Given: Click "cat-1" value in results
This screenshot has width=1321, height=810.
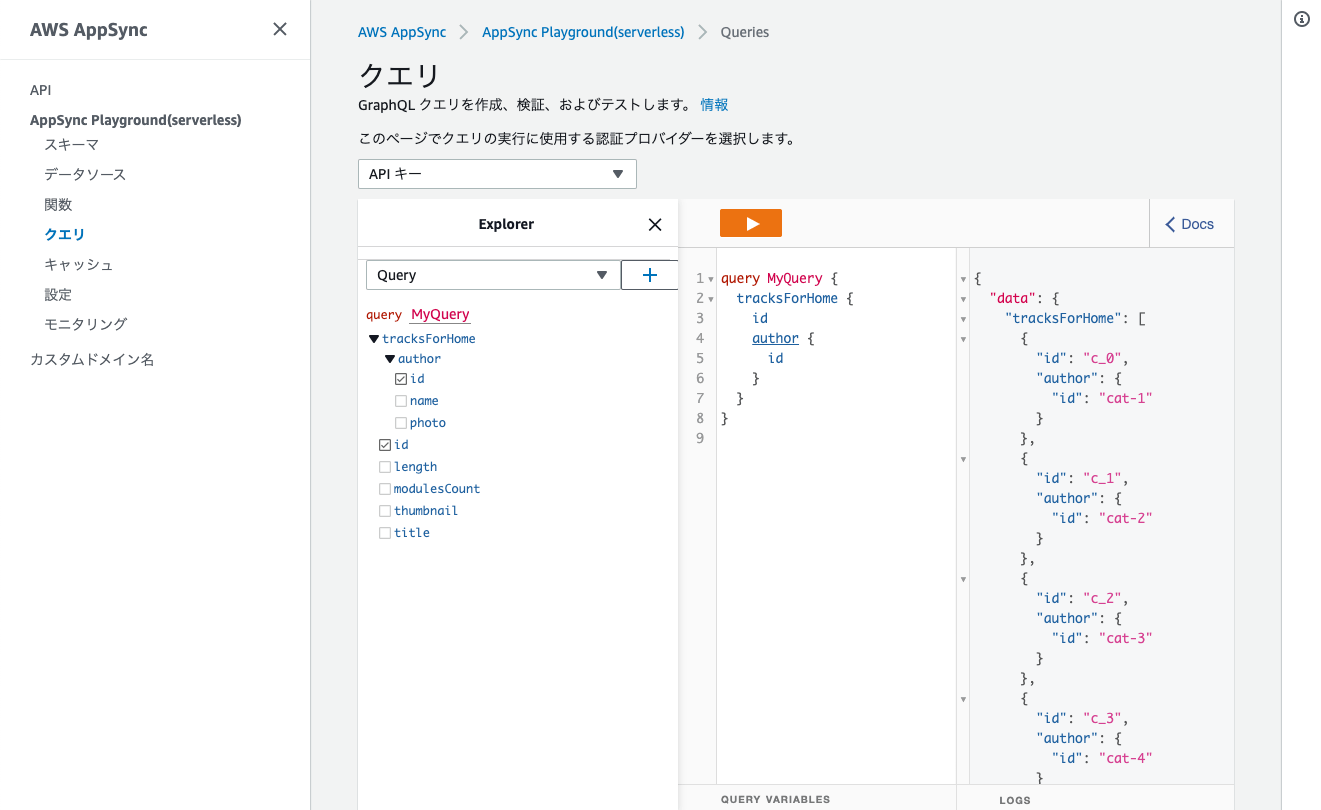Looking at the screenshot, I should 1125,399.
